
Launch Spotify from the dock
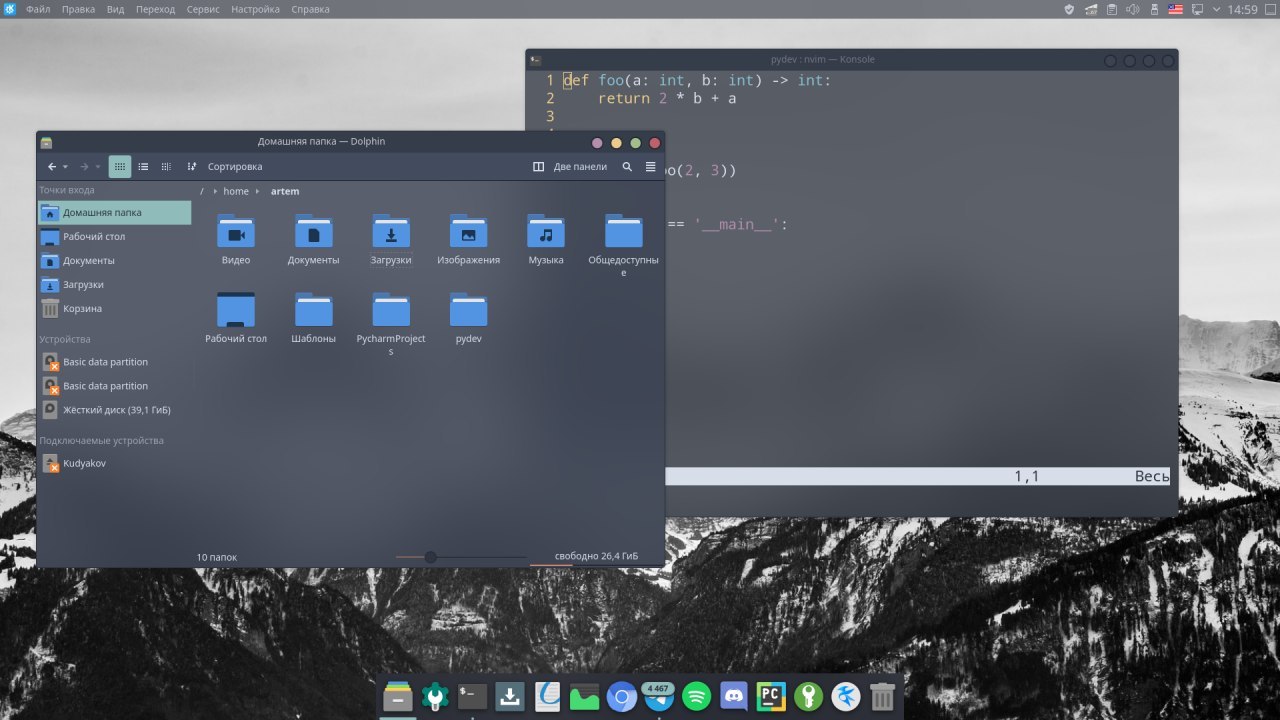(x=696, y=696)
